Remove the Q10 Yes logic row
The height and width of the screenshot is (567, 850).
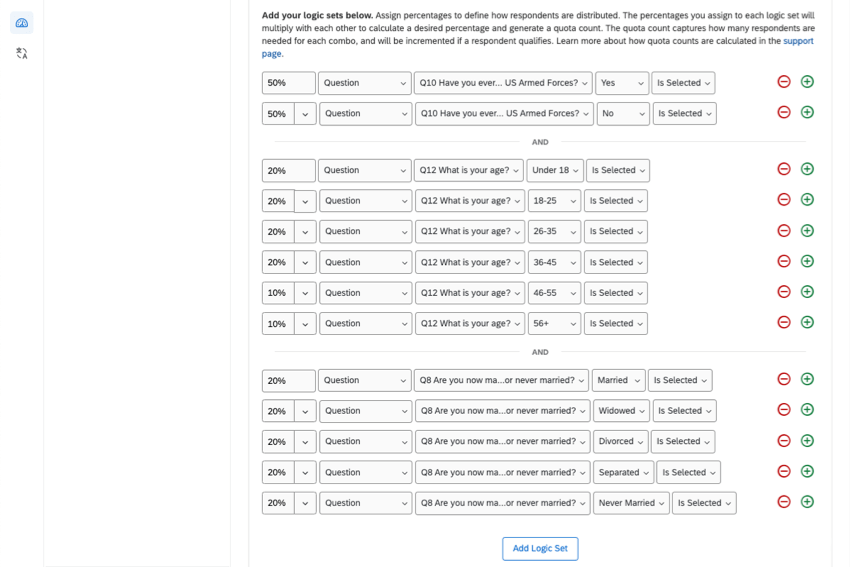click(784, 82)
